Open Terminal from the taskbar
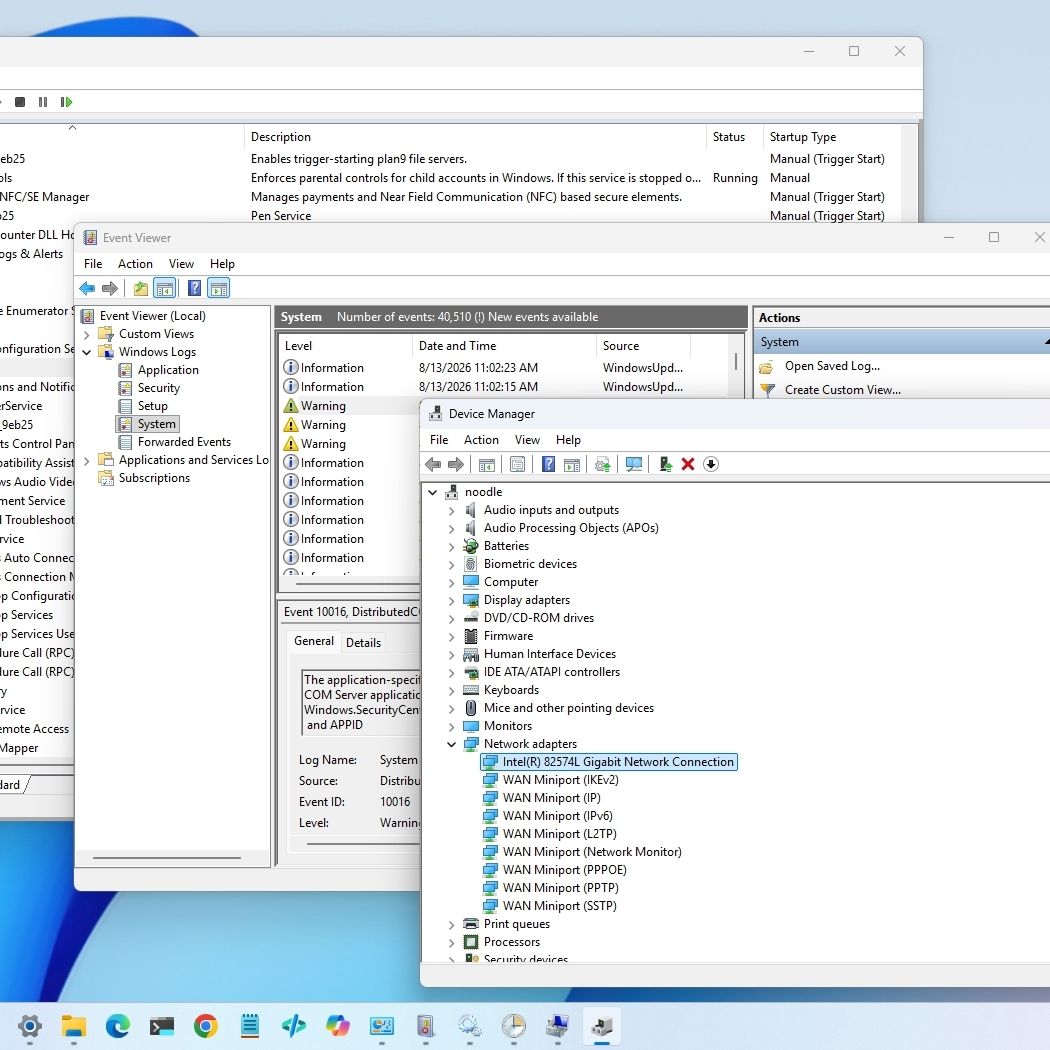 (161, 1025)
